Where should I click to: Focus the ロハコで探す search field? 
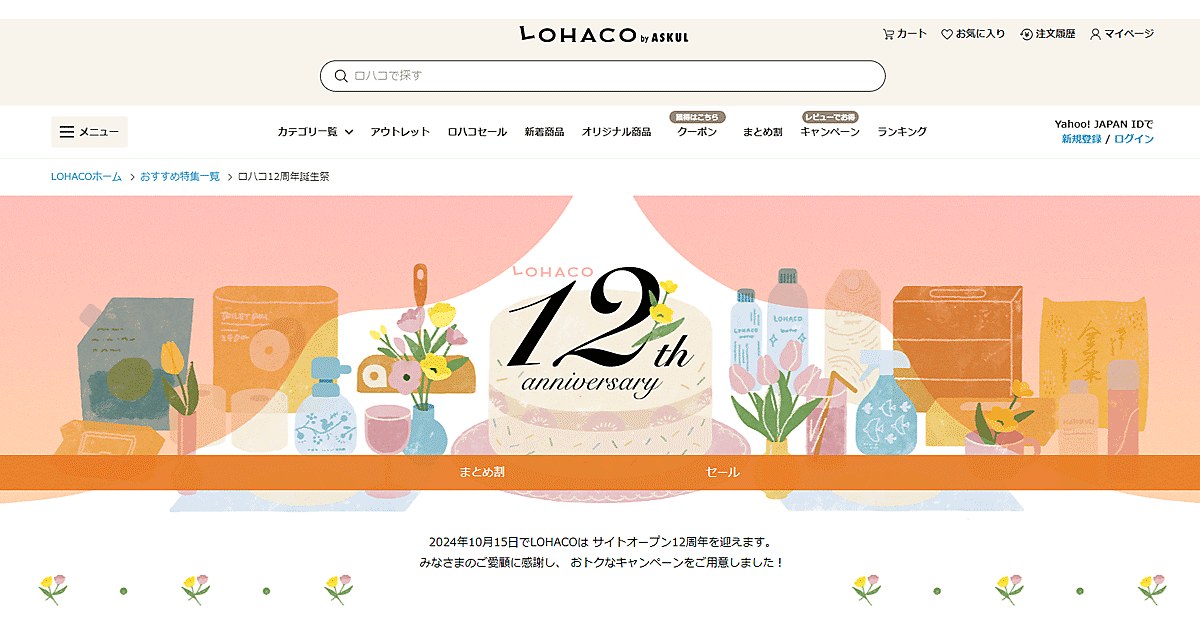pos(602,76)
